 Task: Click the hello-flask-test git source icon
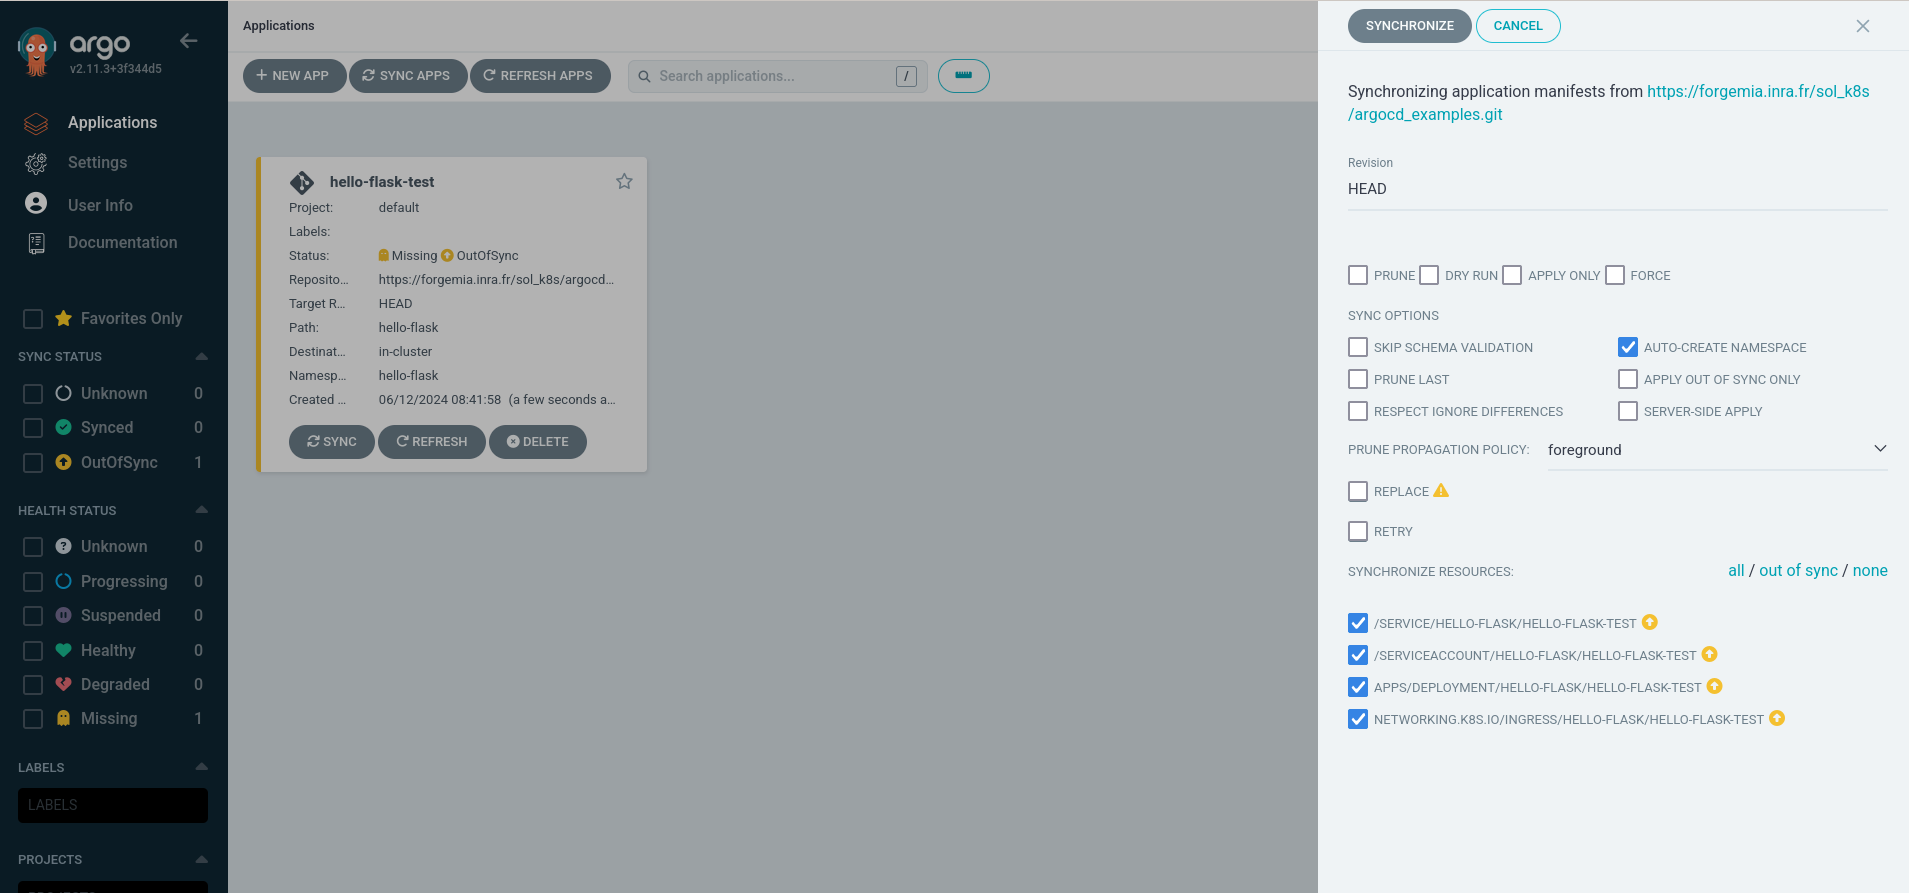point(302,182)
